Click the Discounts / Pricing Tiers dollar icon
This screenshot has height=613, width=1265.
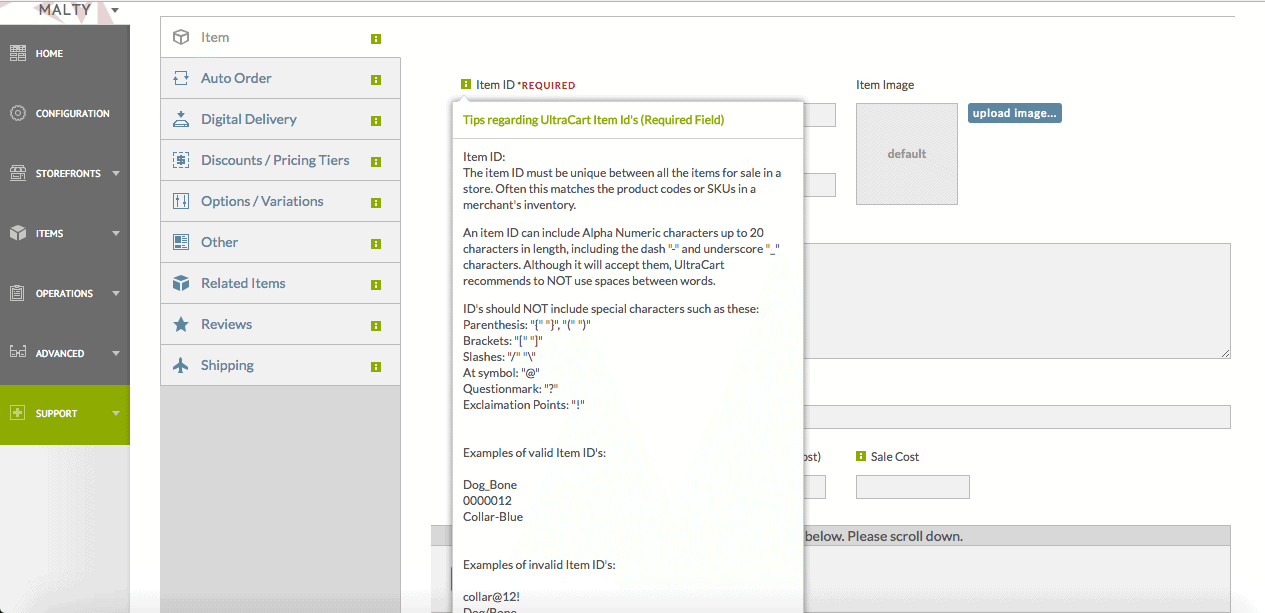(x=181, y=160)
